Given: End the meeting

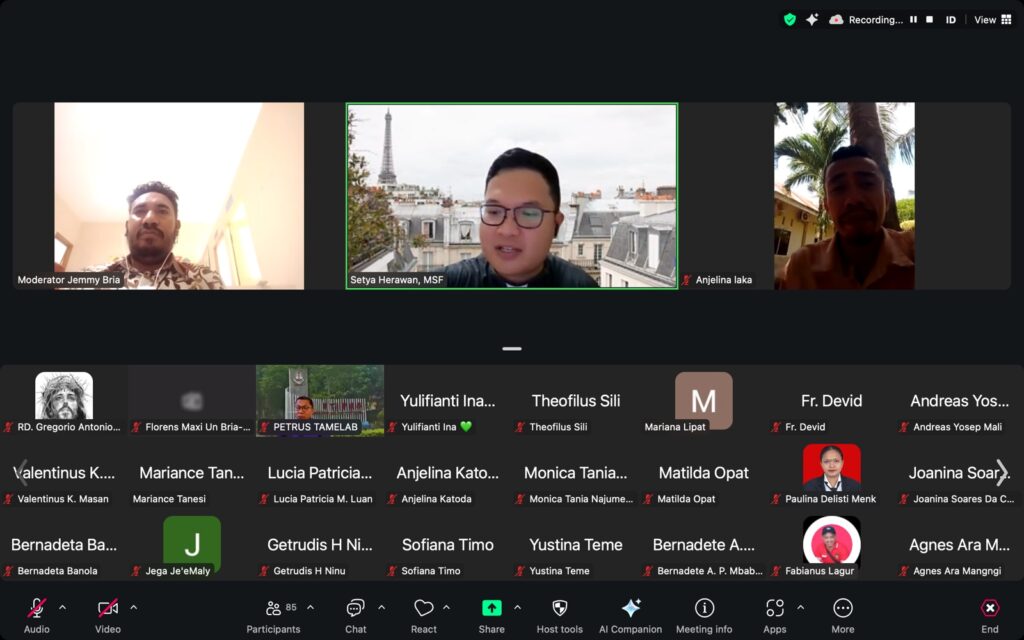Looking at the screenshot, I should point(989,609).
